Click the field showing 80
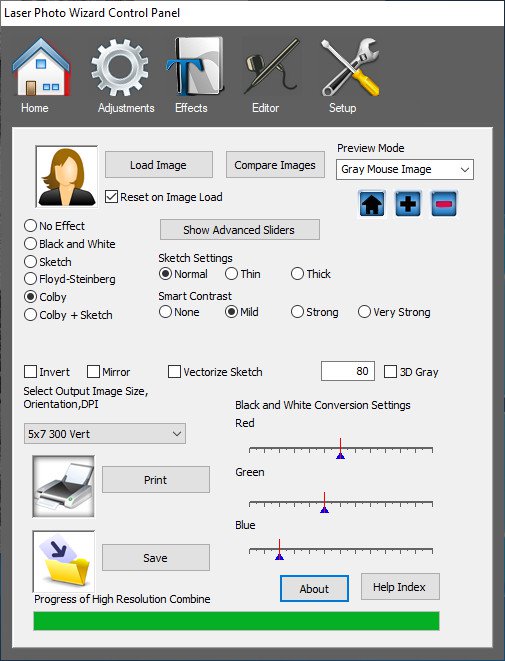Screen dimensions: 505x661 coord(348,371)
